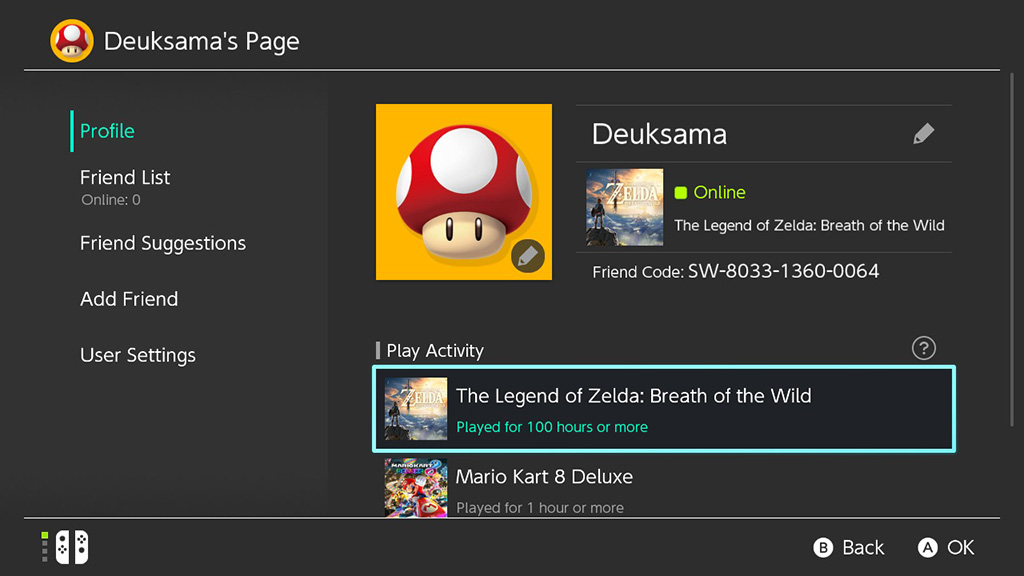The width and height of the screenshot is (1024, 576).
Task: Choose Add Friend in sidebar
Action: 129,299
